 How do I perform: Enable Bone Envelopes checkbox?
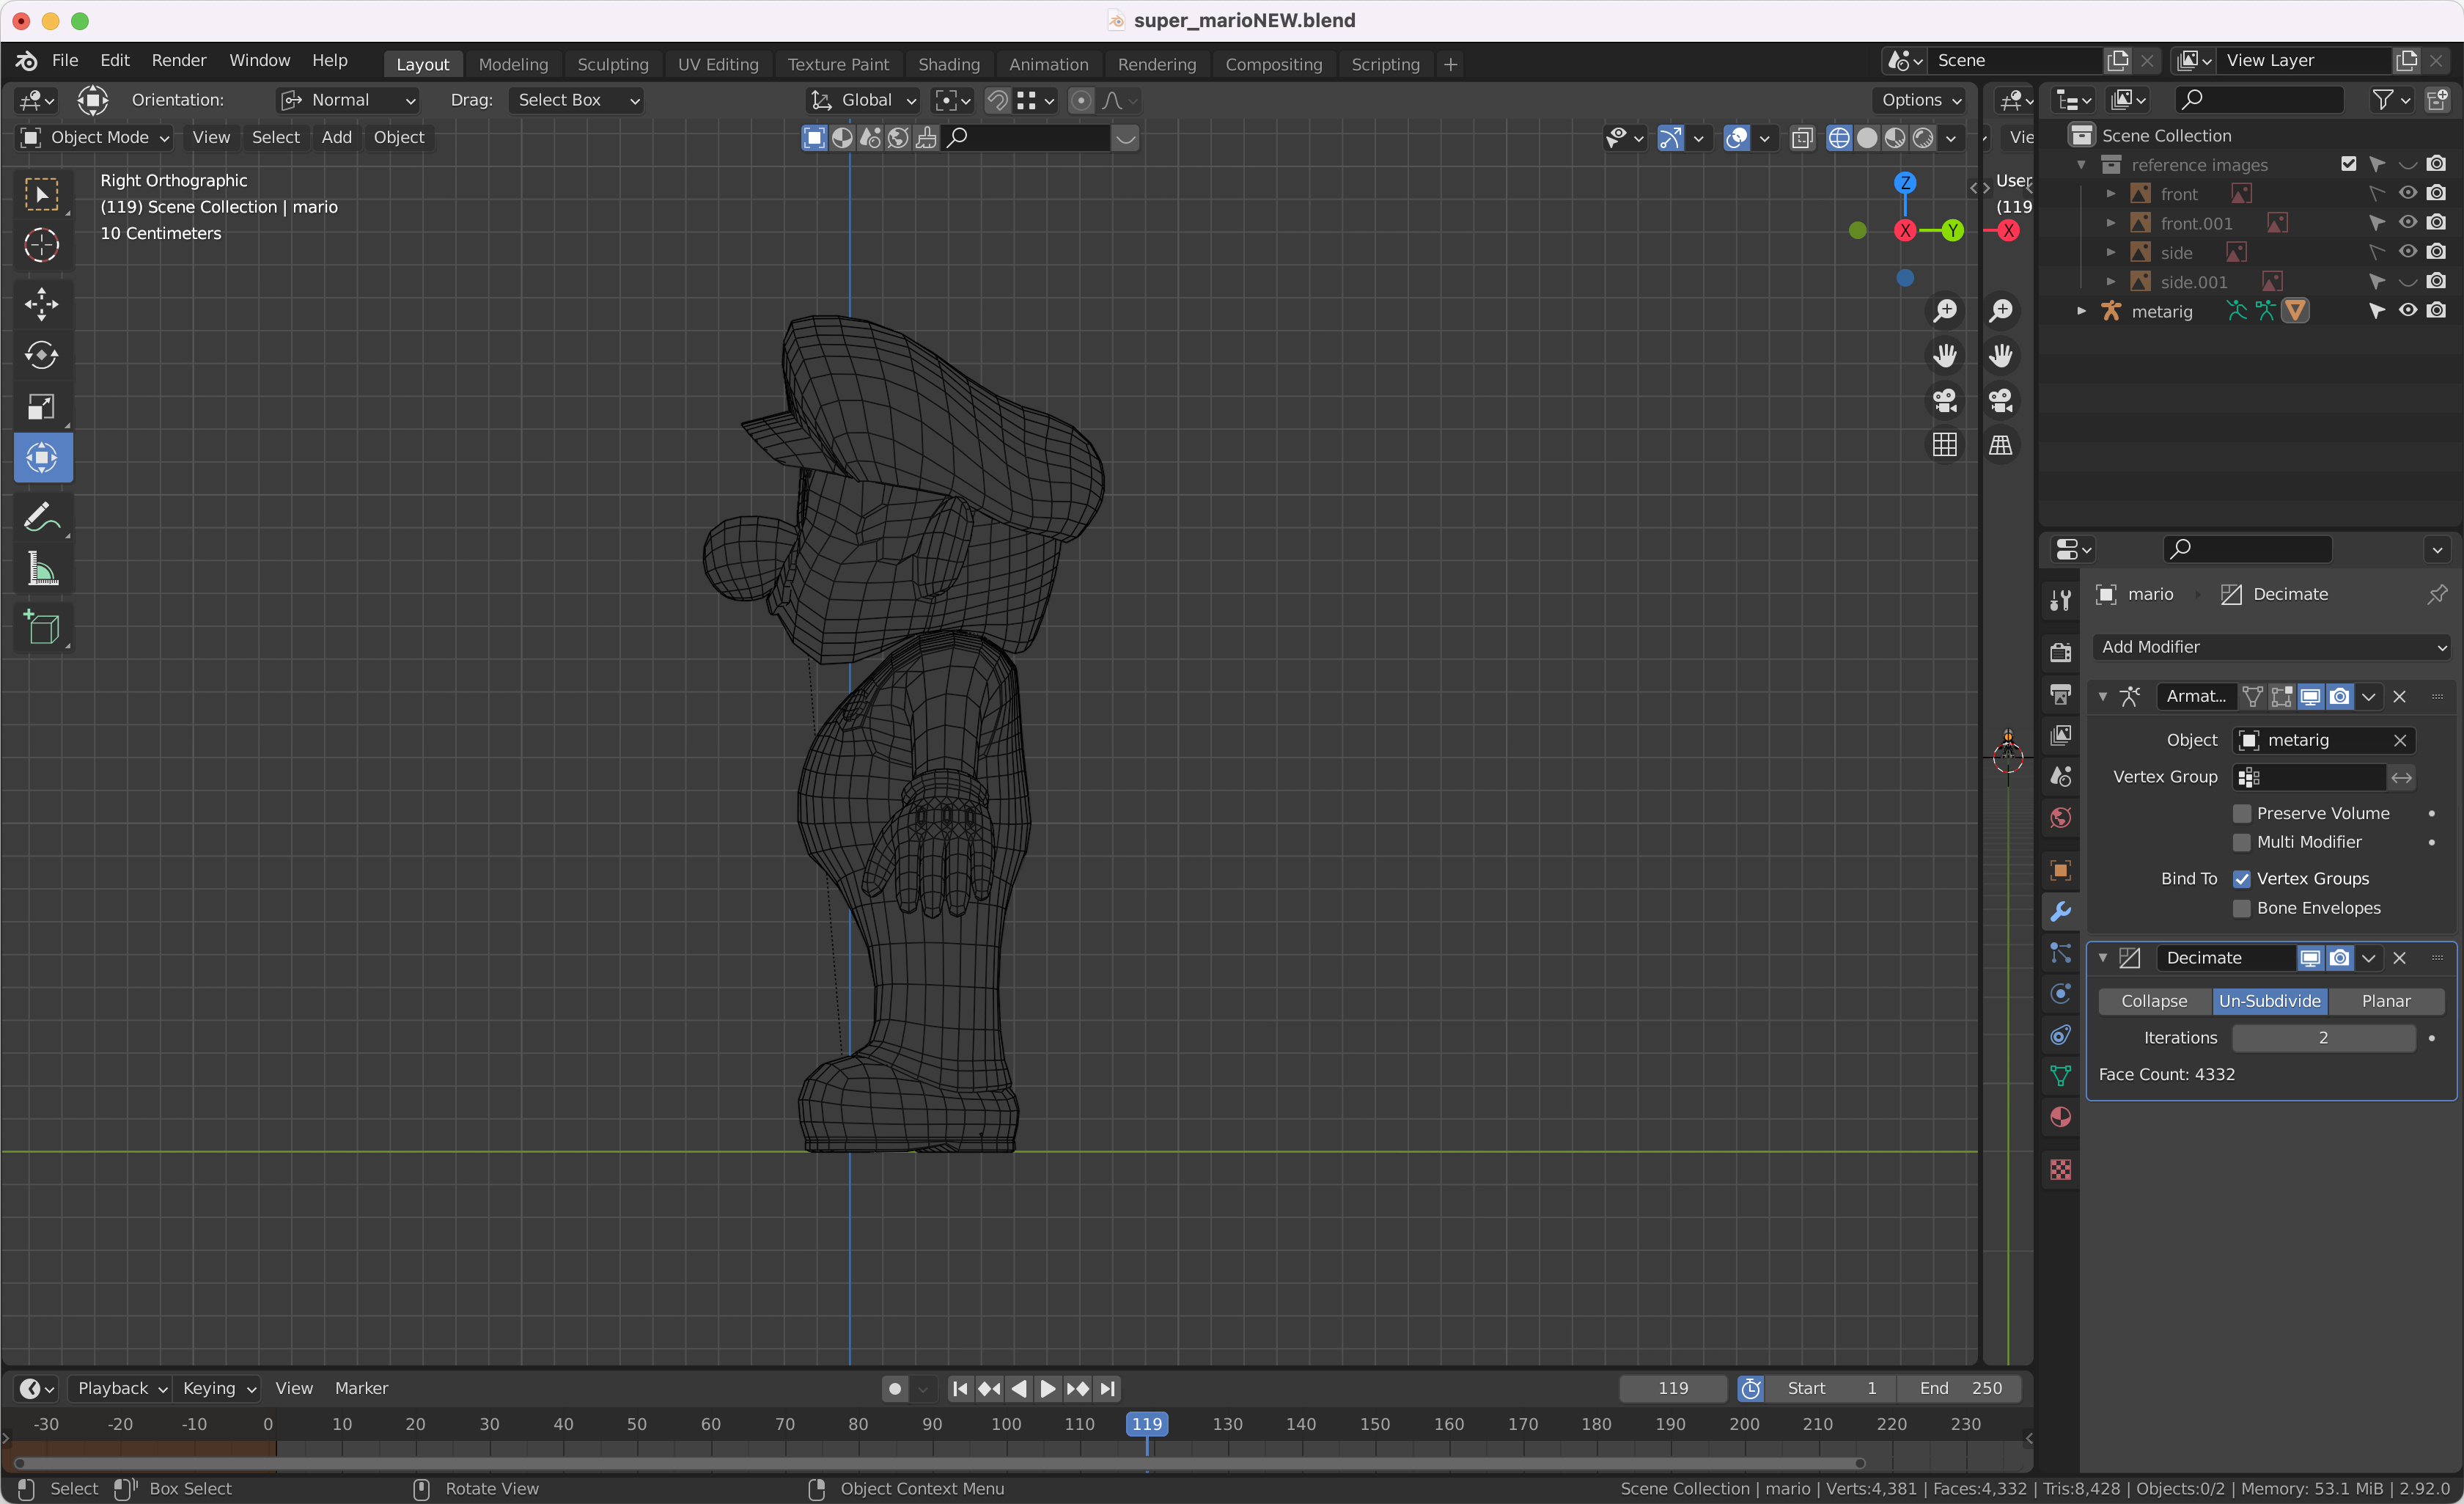2242,909
